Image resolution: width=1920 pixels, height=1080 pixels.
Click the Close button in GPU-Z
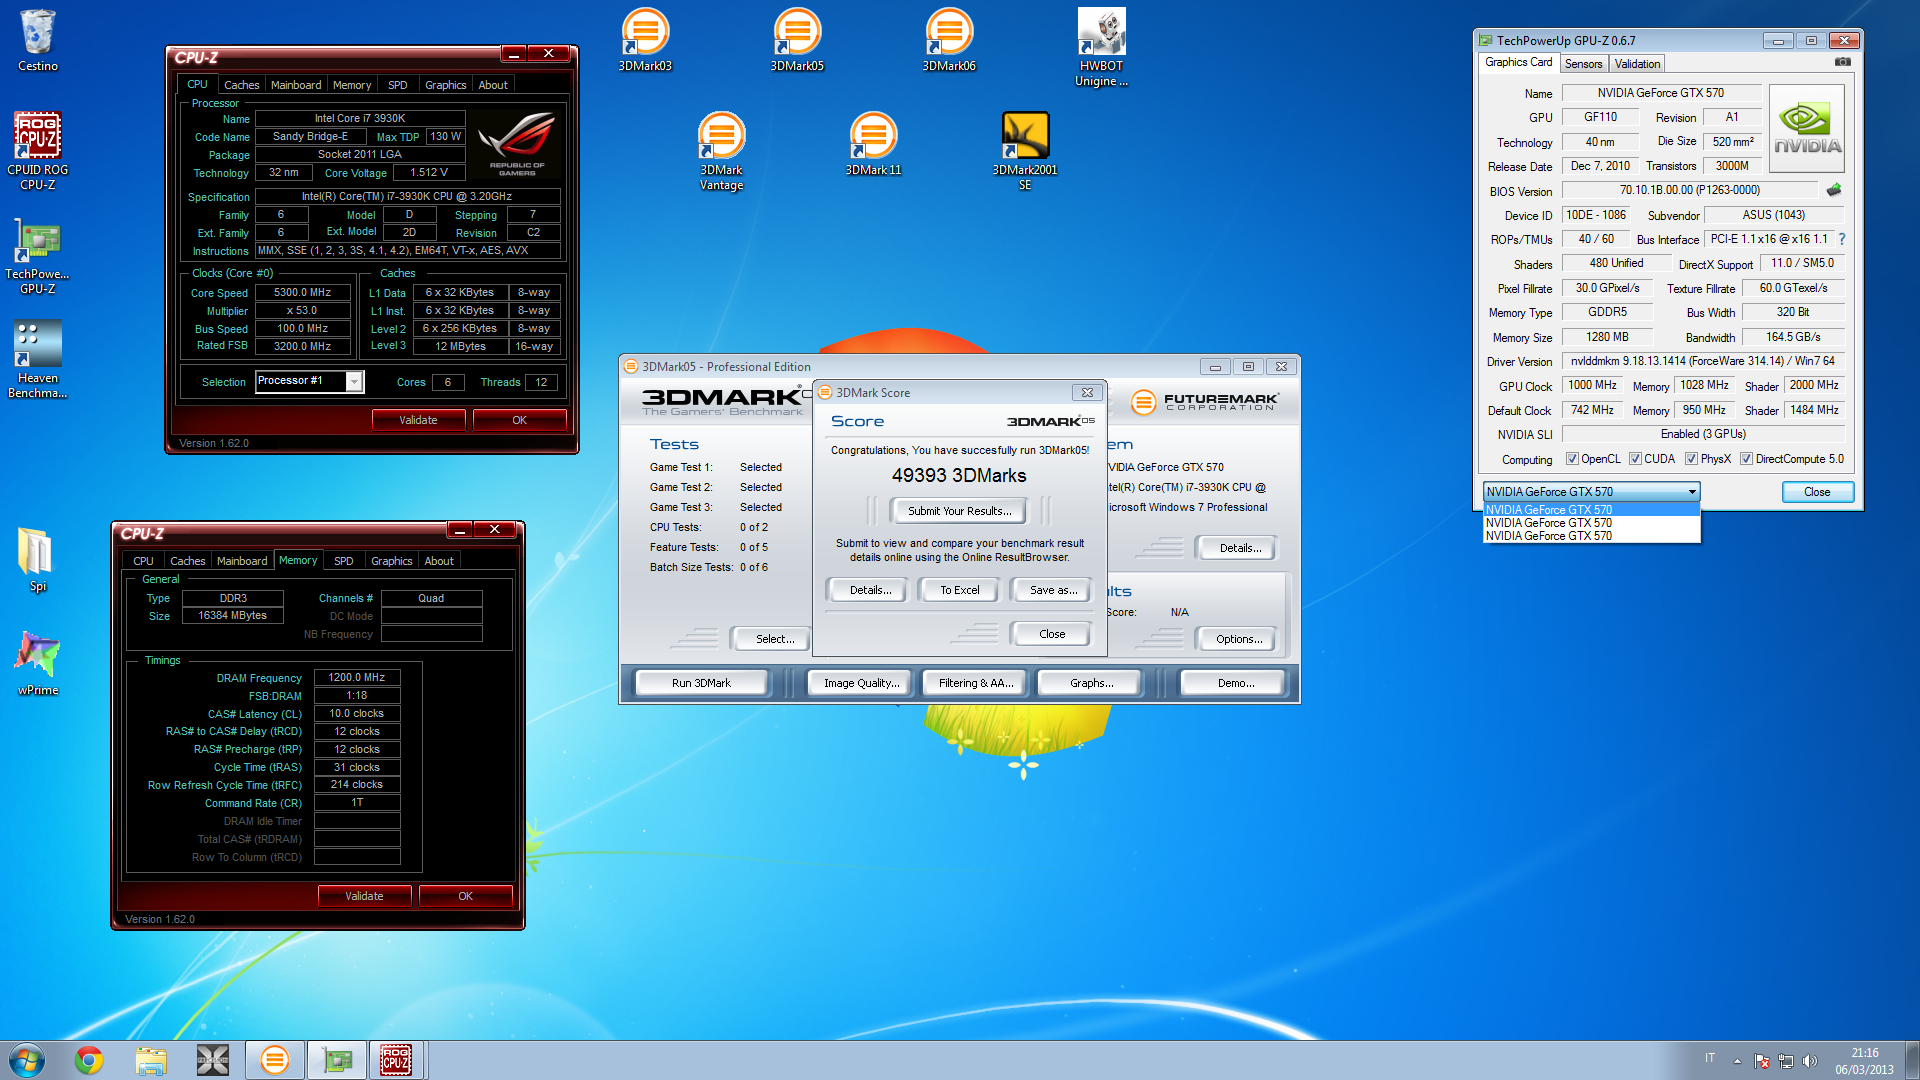[1817, 492]
